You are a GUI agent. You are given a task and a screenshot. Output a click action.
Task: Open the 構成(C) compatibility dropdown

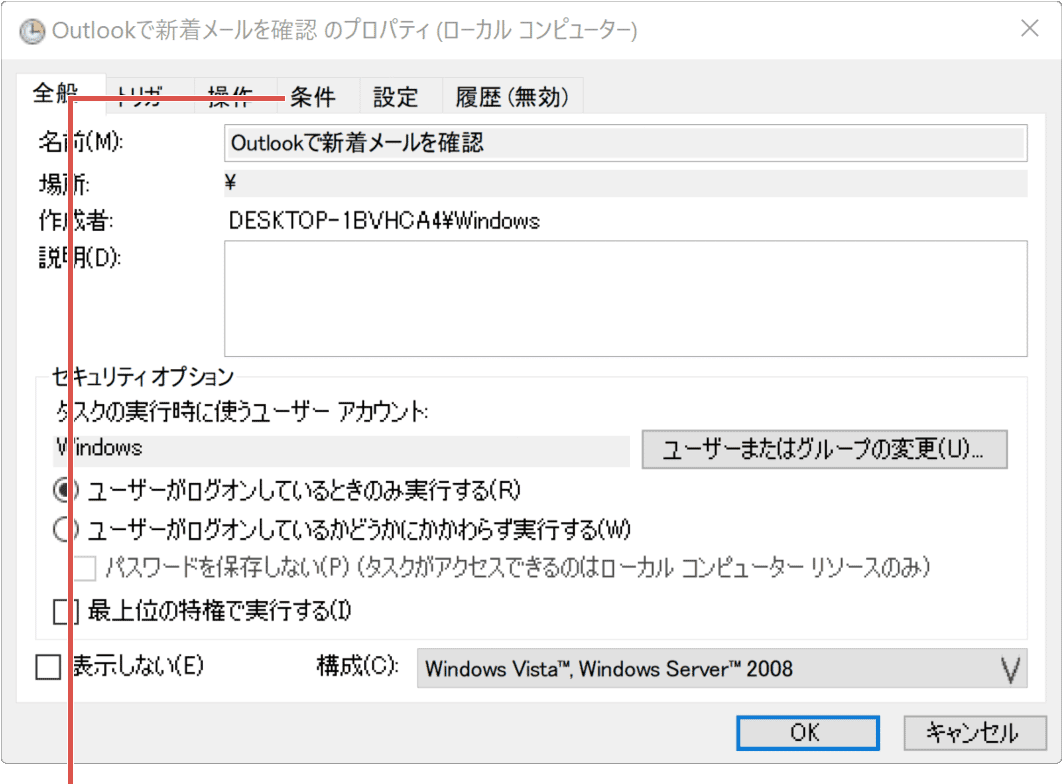point(720,668)
